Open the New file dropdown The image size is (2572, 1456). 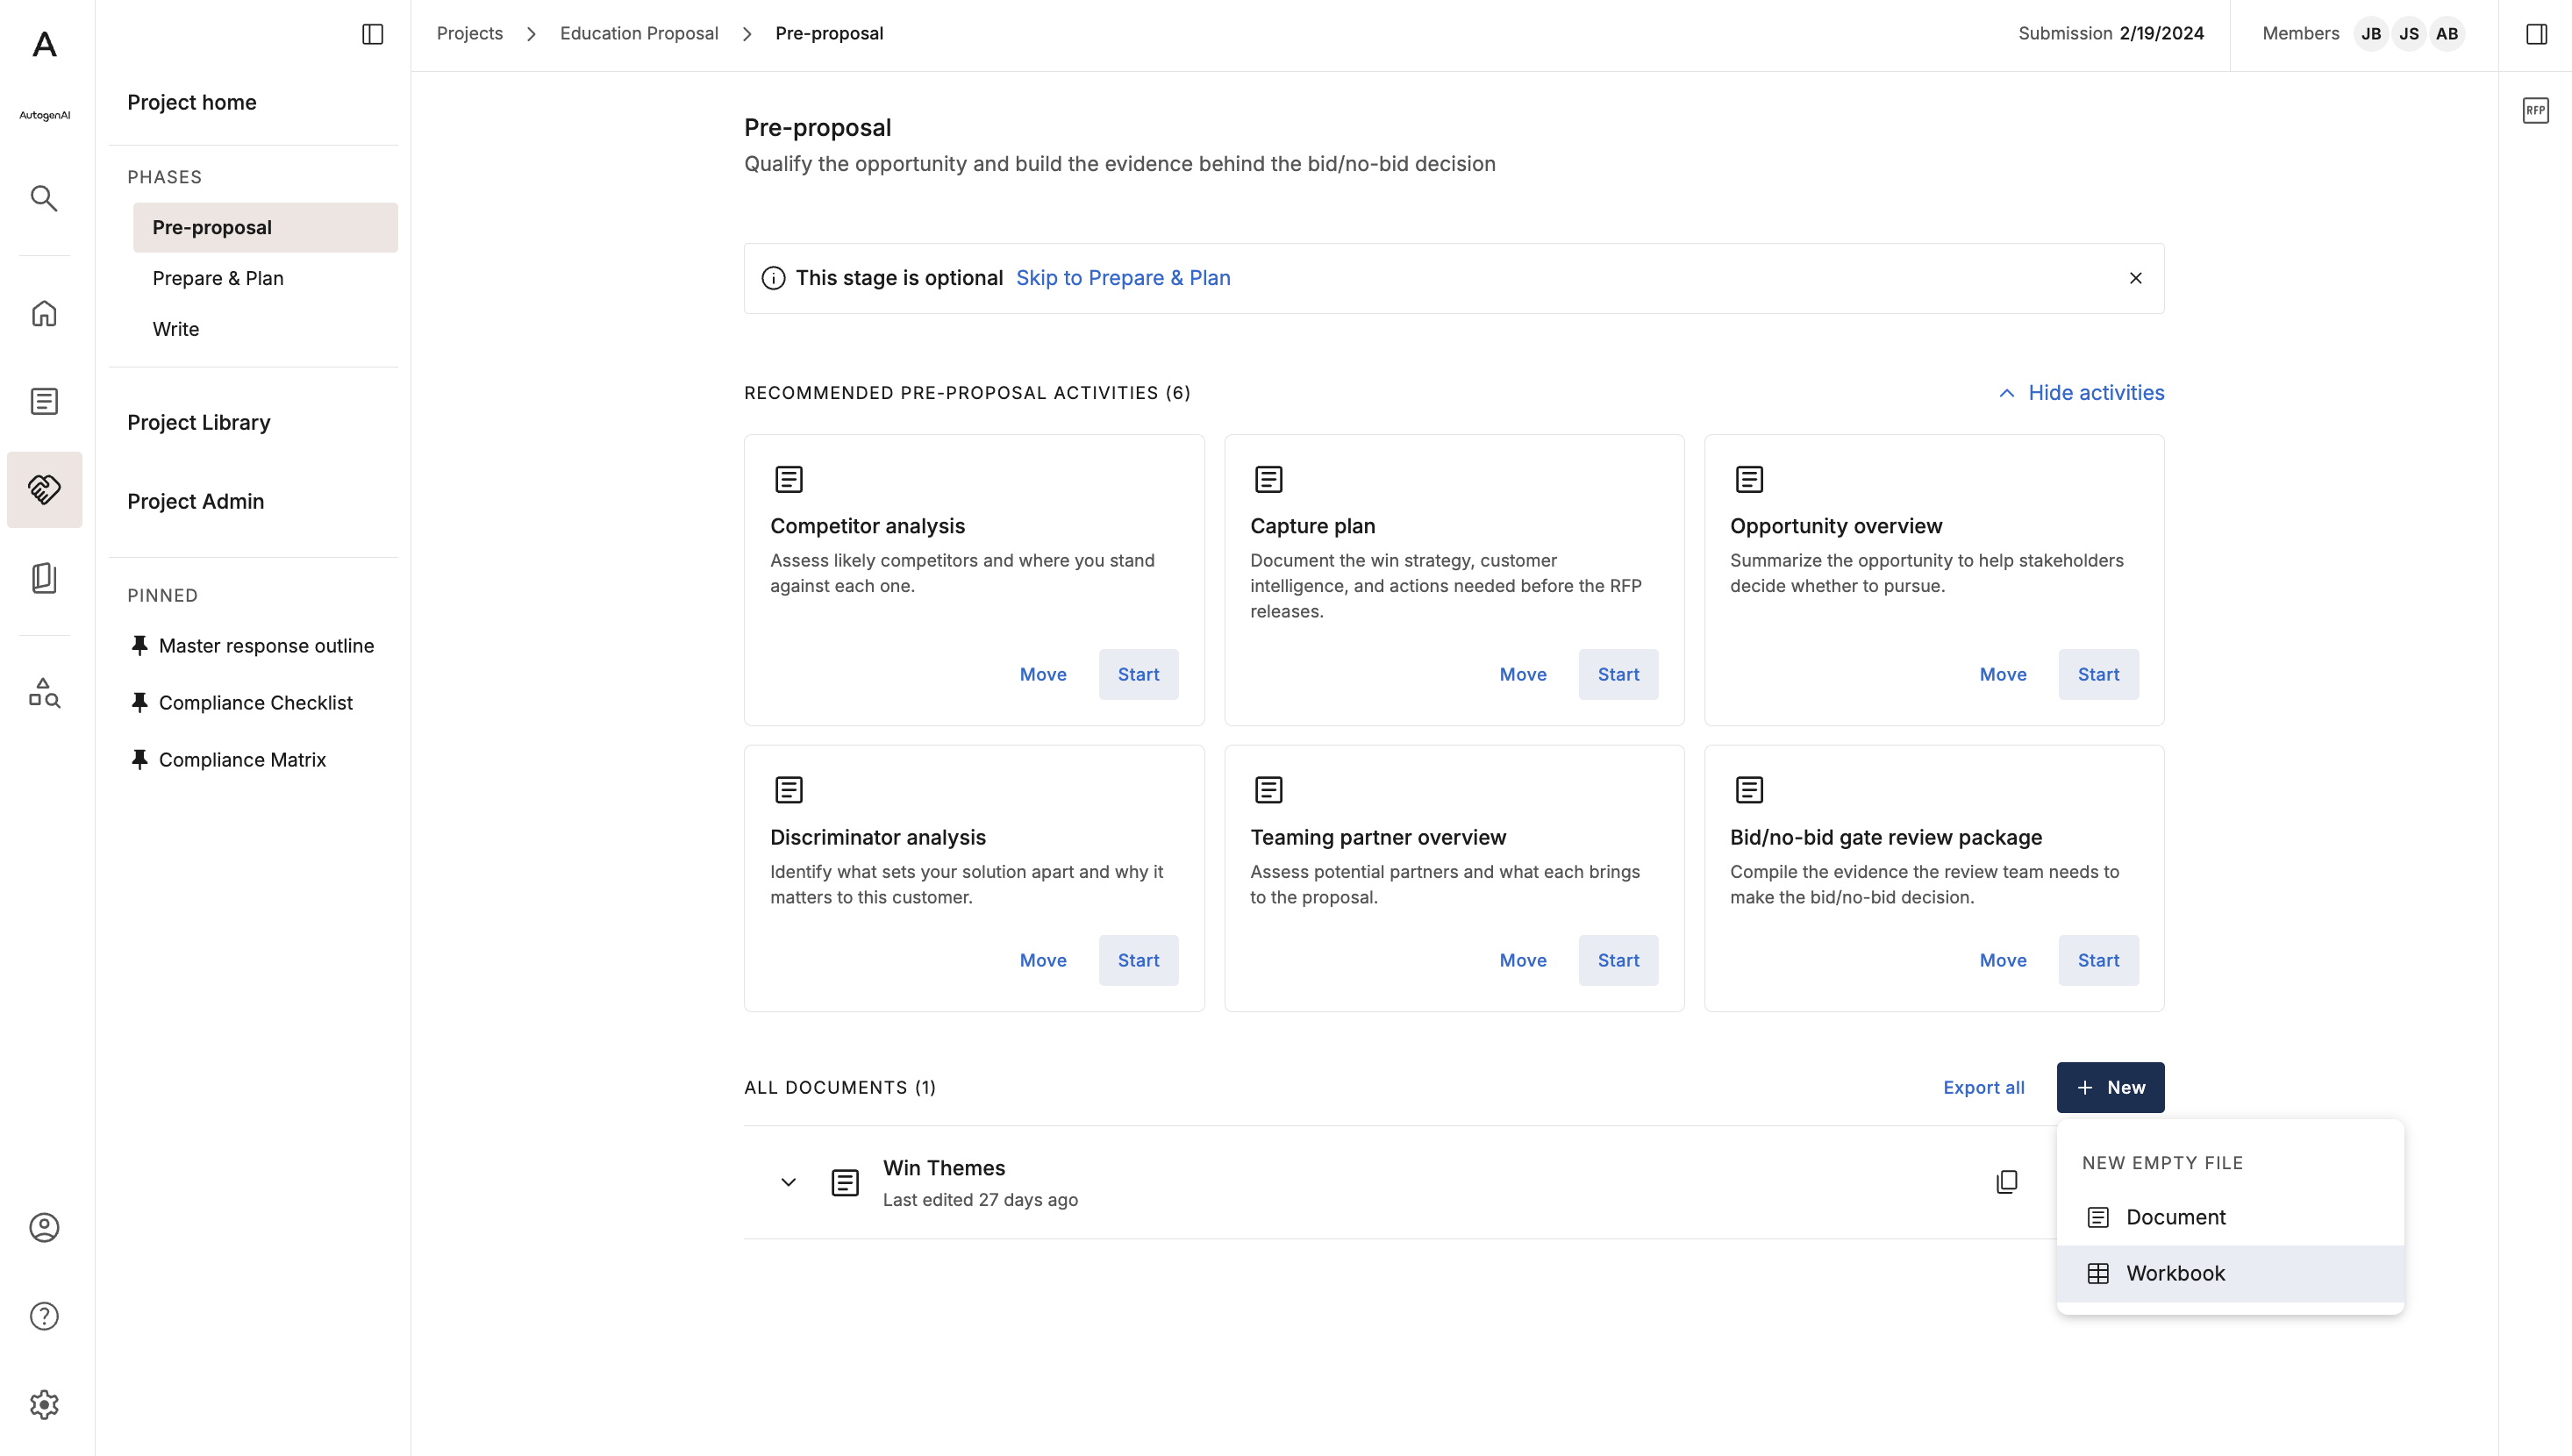(2110, 1087)
